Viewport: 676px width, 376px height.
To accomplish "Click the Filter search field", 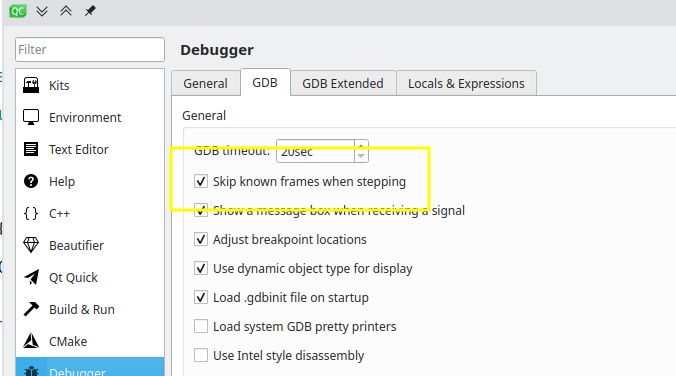I will click(x=90, y=49).
